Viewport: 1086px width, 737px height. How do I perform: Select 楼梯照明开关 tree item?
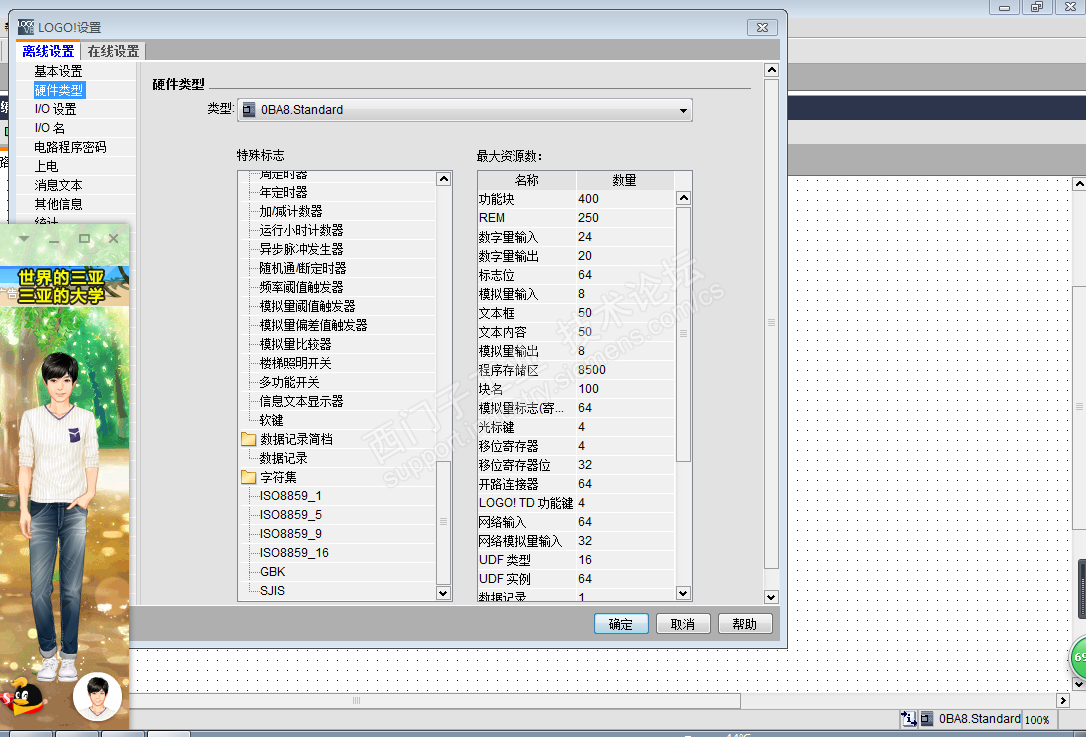[295, 363]
